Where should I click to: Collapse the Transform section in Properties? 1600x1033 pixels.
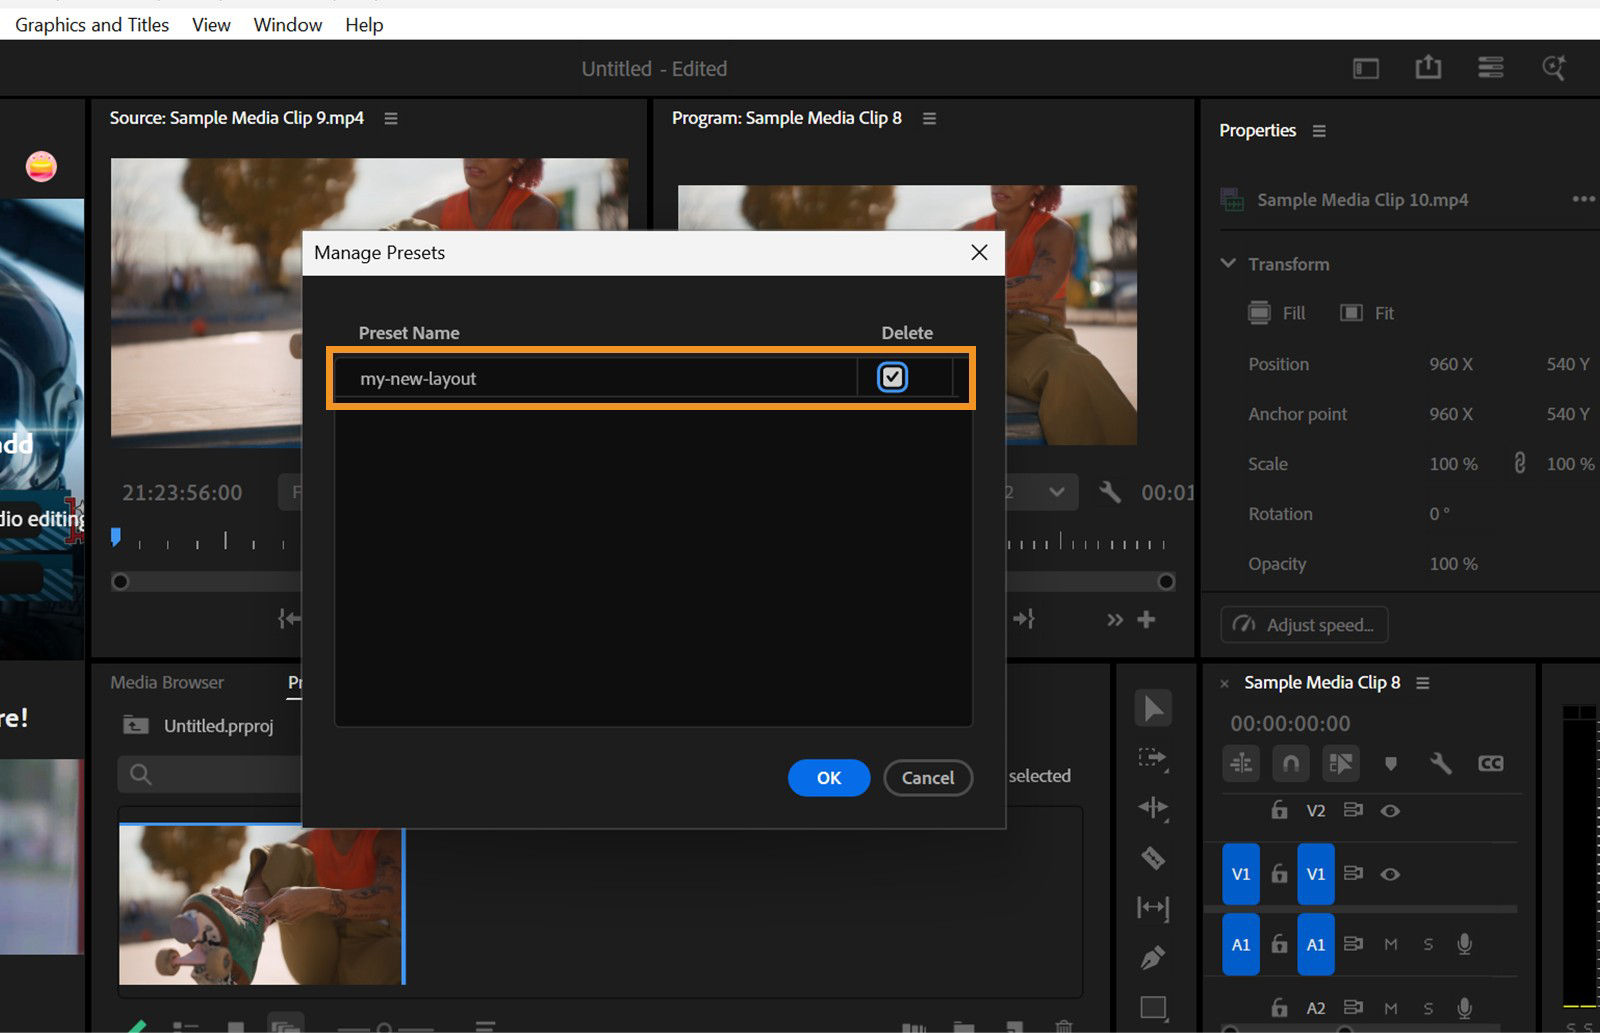point(1228,263)
